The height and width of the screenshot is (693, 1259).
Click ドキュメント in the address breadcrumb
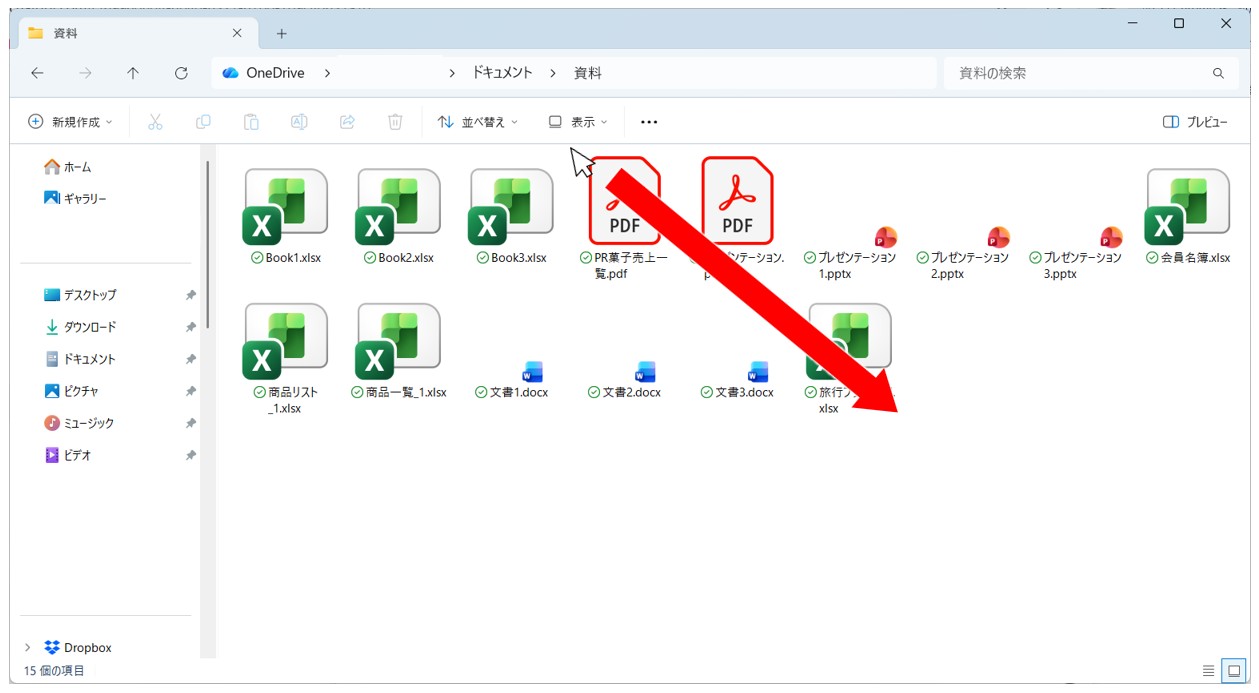[x=502, y=73]
